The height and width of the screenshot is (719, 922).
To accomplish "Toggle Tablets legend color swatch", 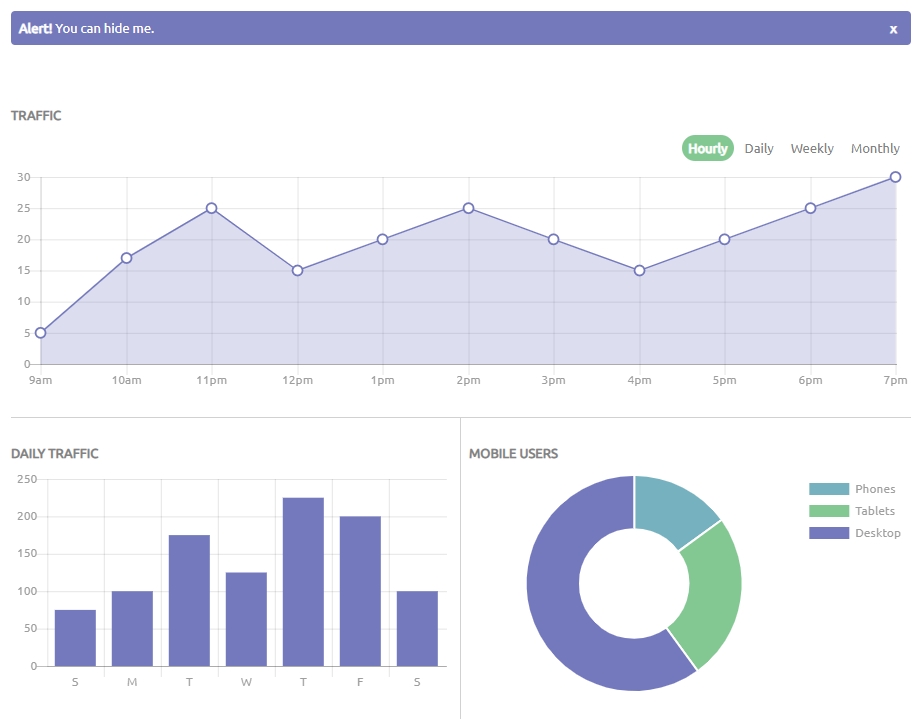I will [x=829, y=511].
